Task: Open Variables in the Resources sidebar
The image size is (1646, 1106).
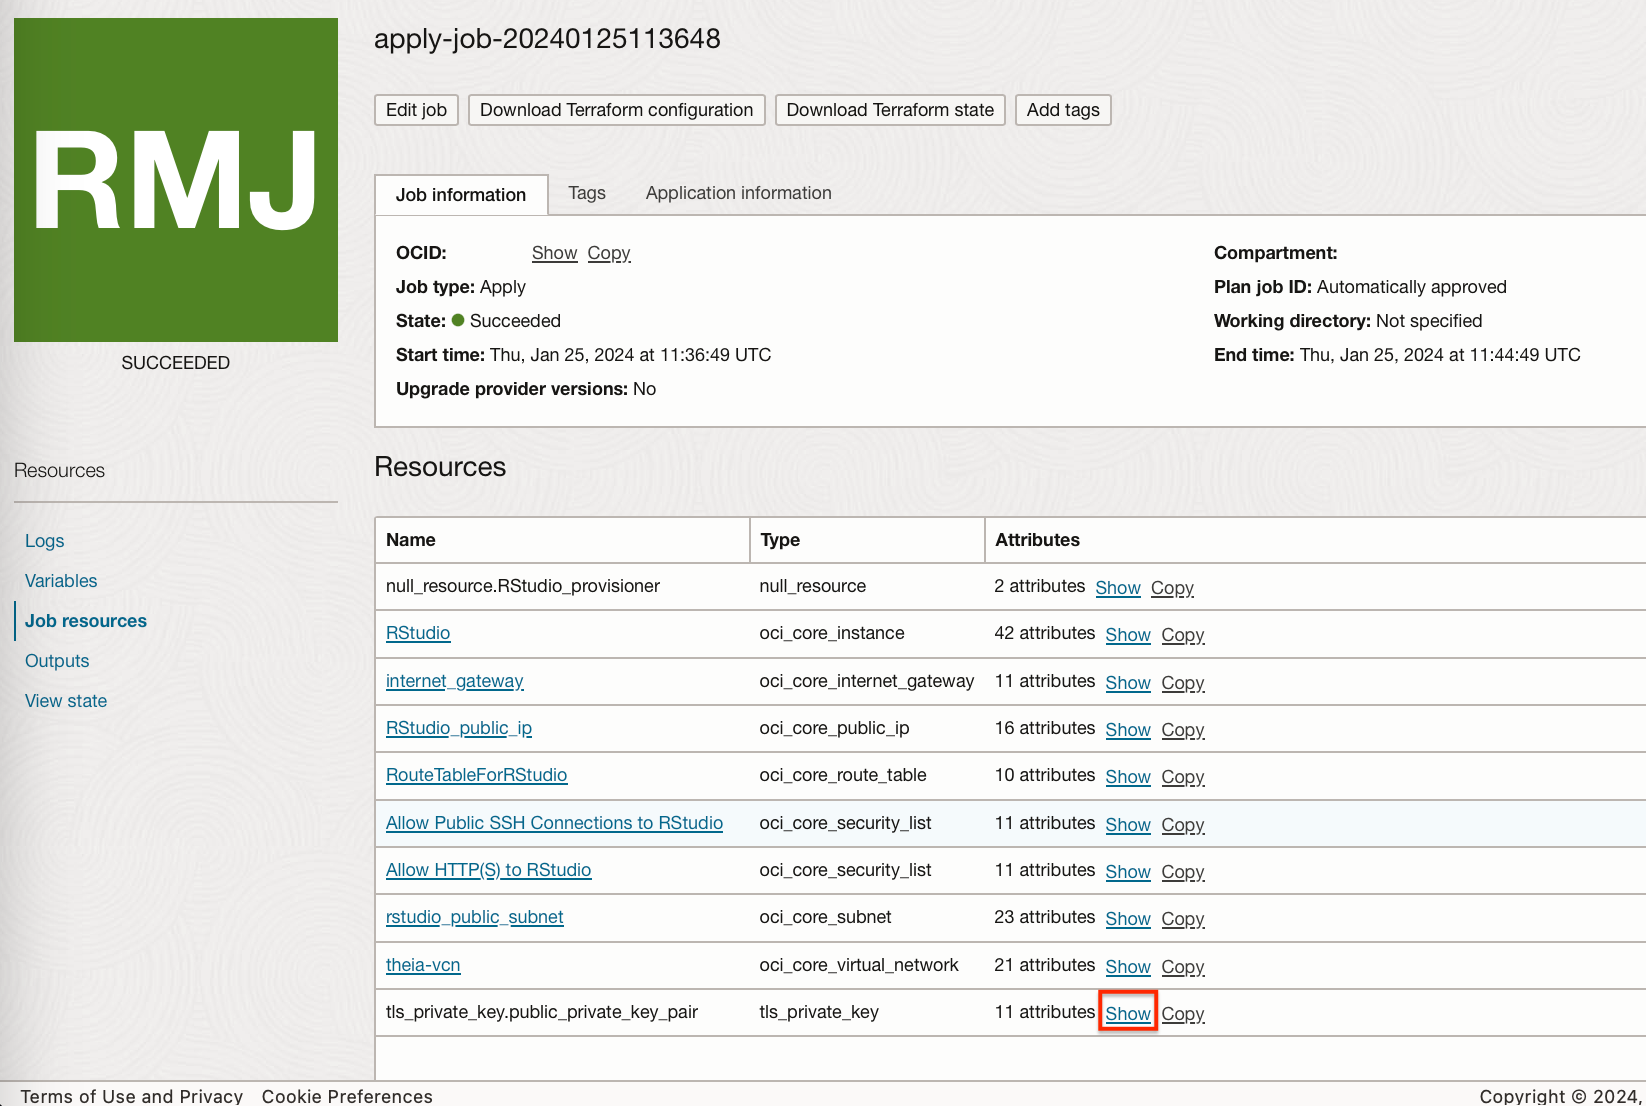Action: (61, 581)
